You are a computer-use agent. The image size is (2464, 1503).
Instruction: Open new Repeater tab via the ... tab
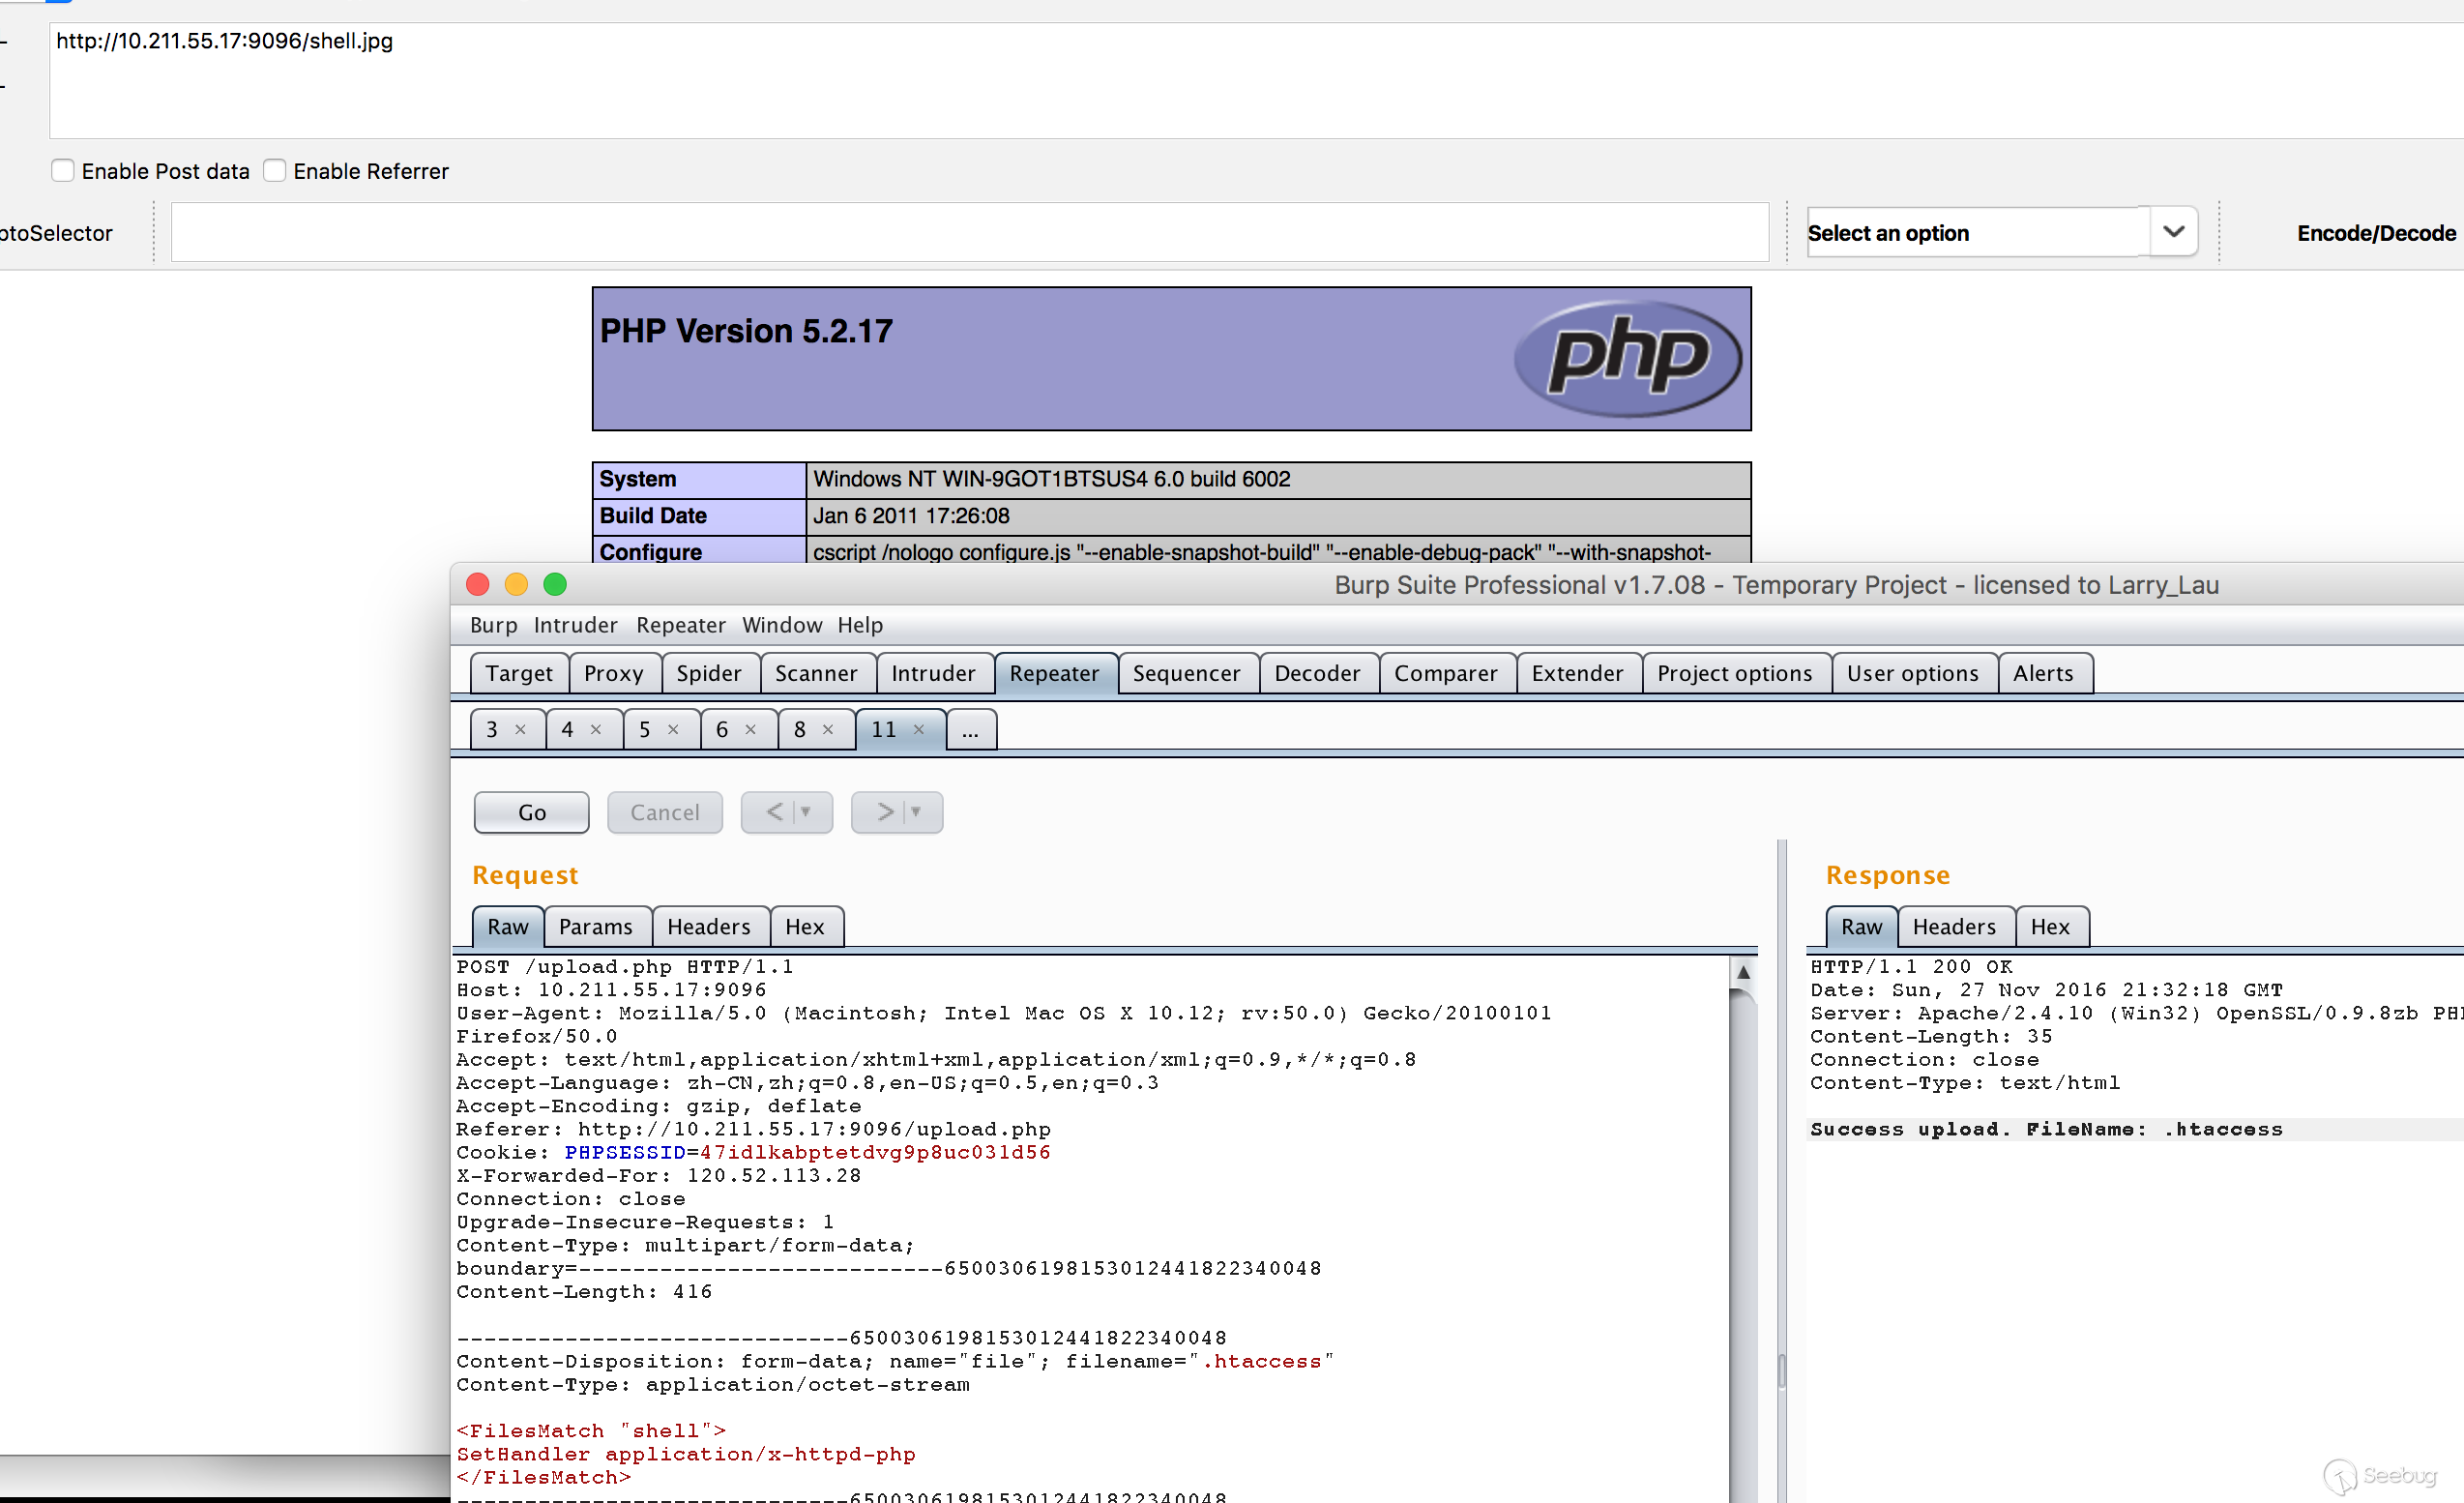(970, 729)
